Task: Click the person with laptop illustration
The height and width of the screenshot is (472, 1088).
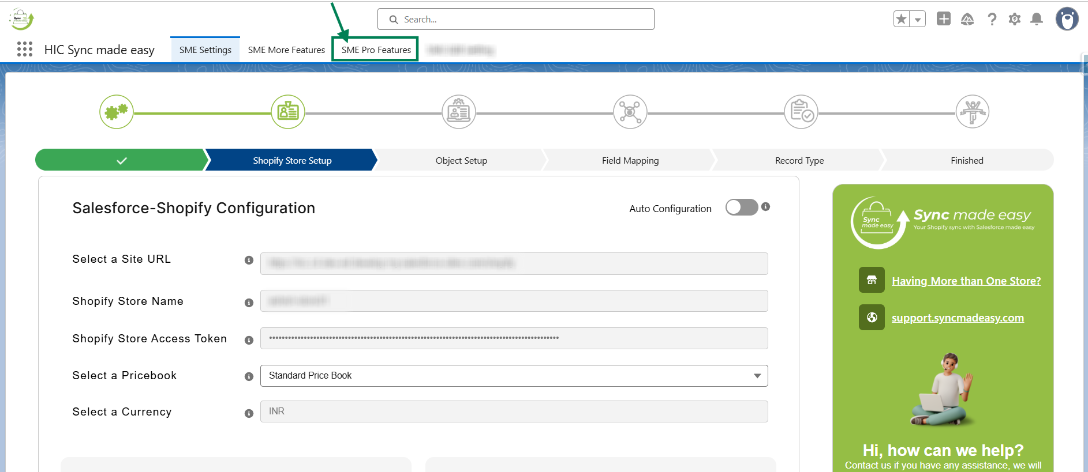Action: pyautogui.click(x=943, y=389)
